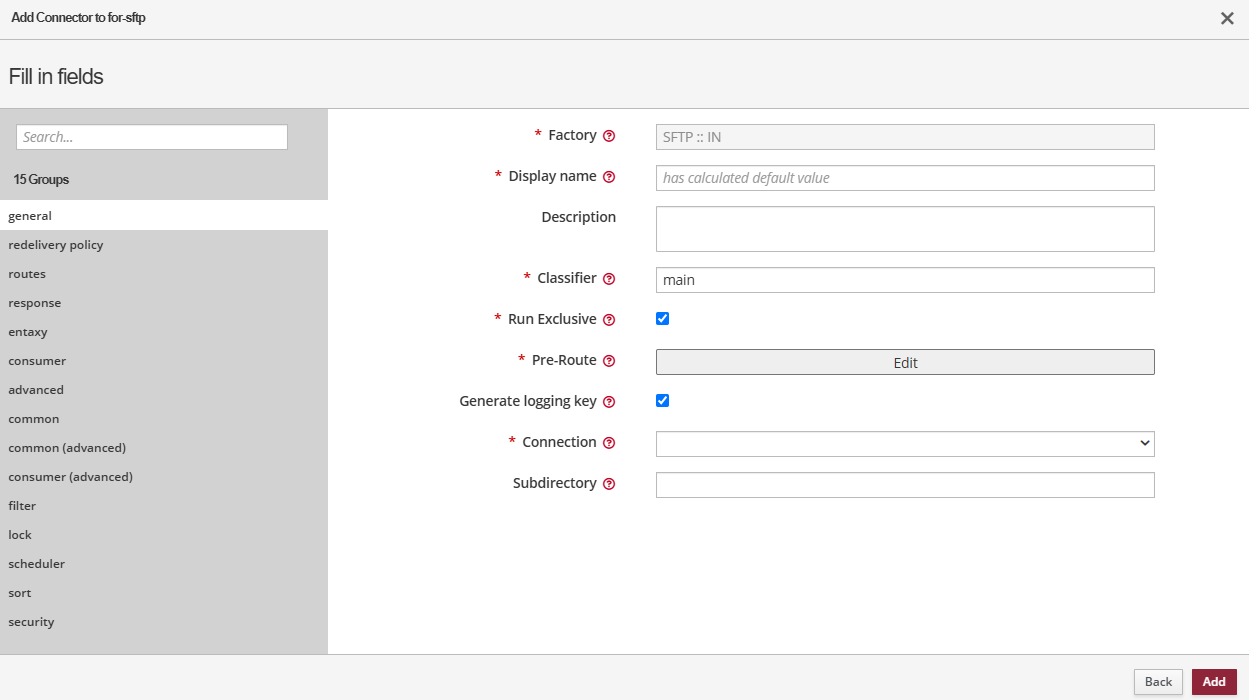The image size is (1249, 700).
Task: Disable the Generate logging key checkbox
Action: 662,401
